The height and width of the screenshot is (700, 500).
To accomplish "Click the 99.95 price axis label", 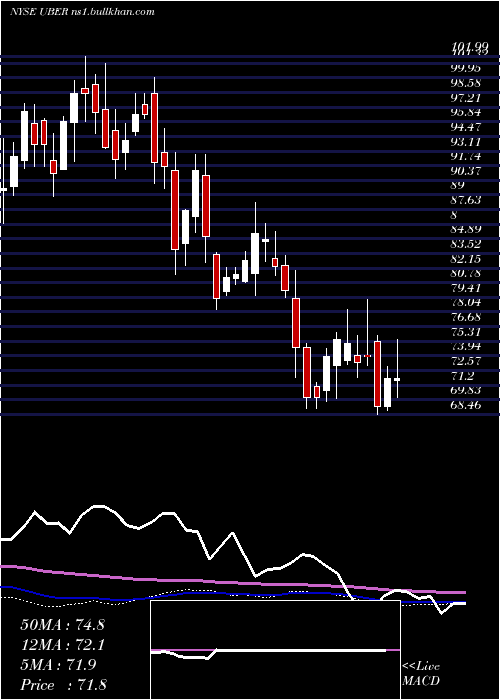I will click(x=466, y=68).
